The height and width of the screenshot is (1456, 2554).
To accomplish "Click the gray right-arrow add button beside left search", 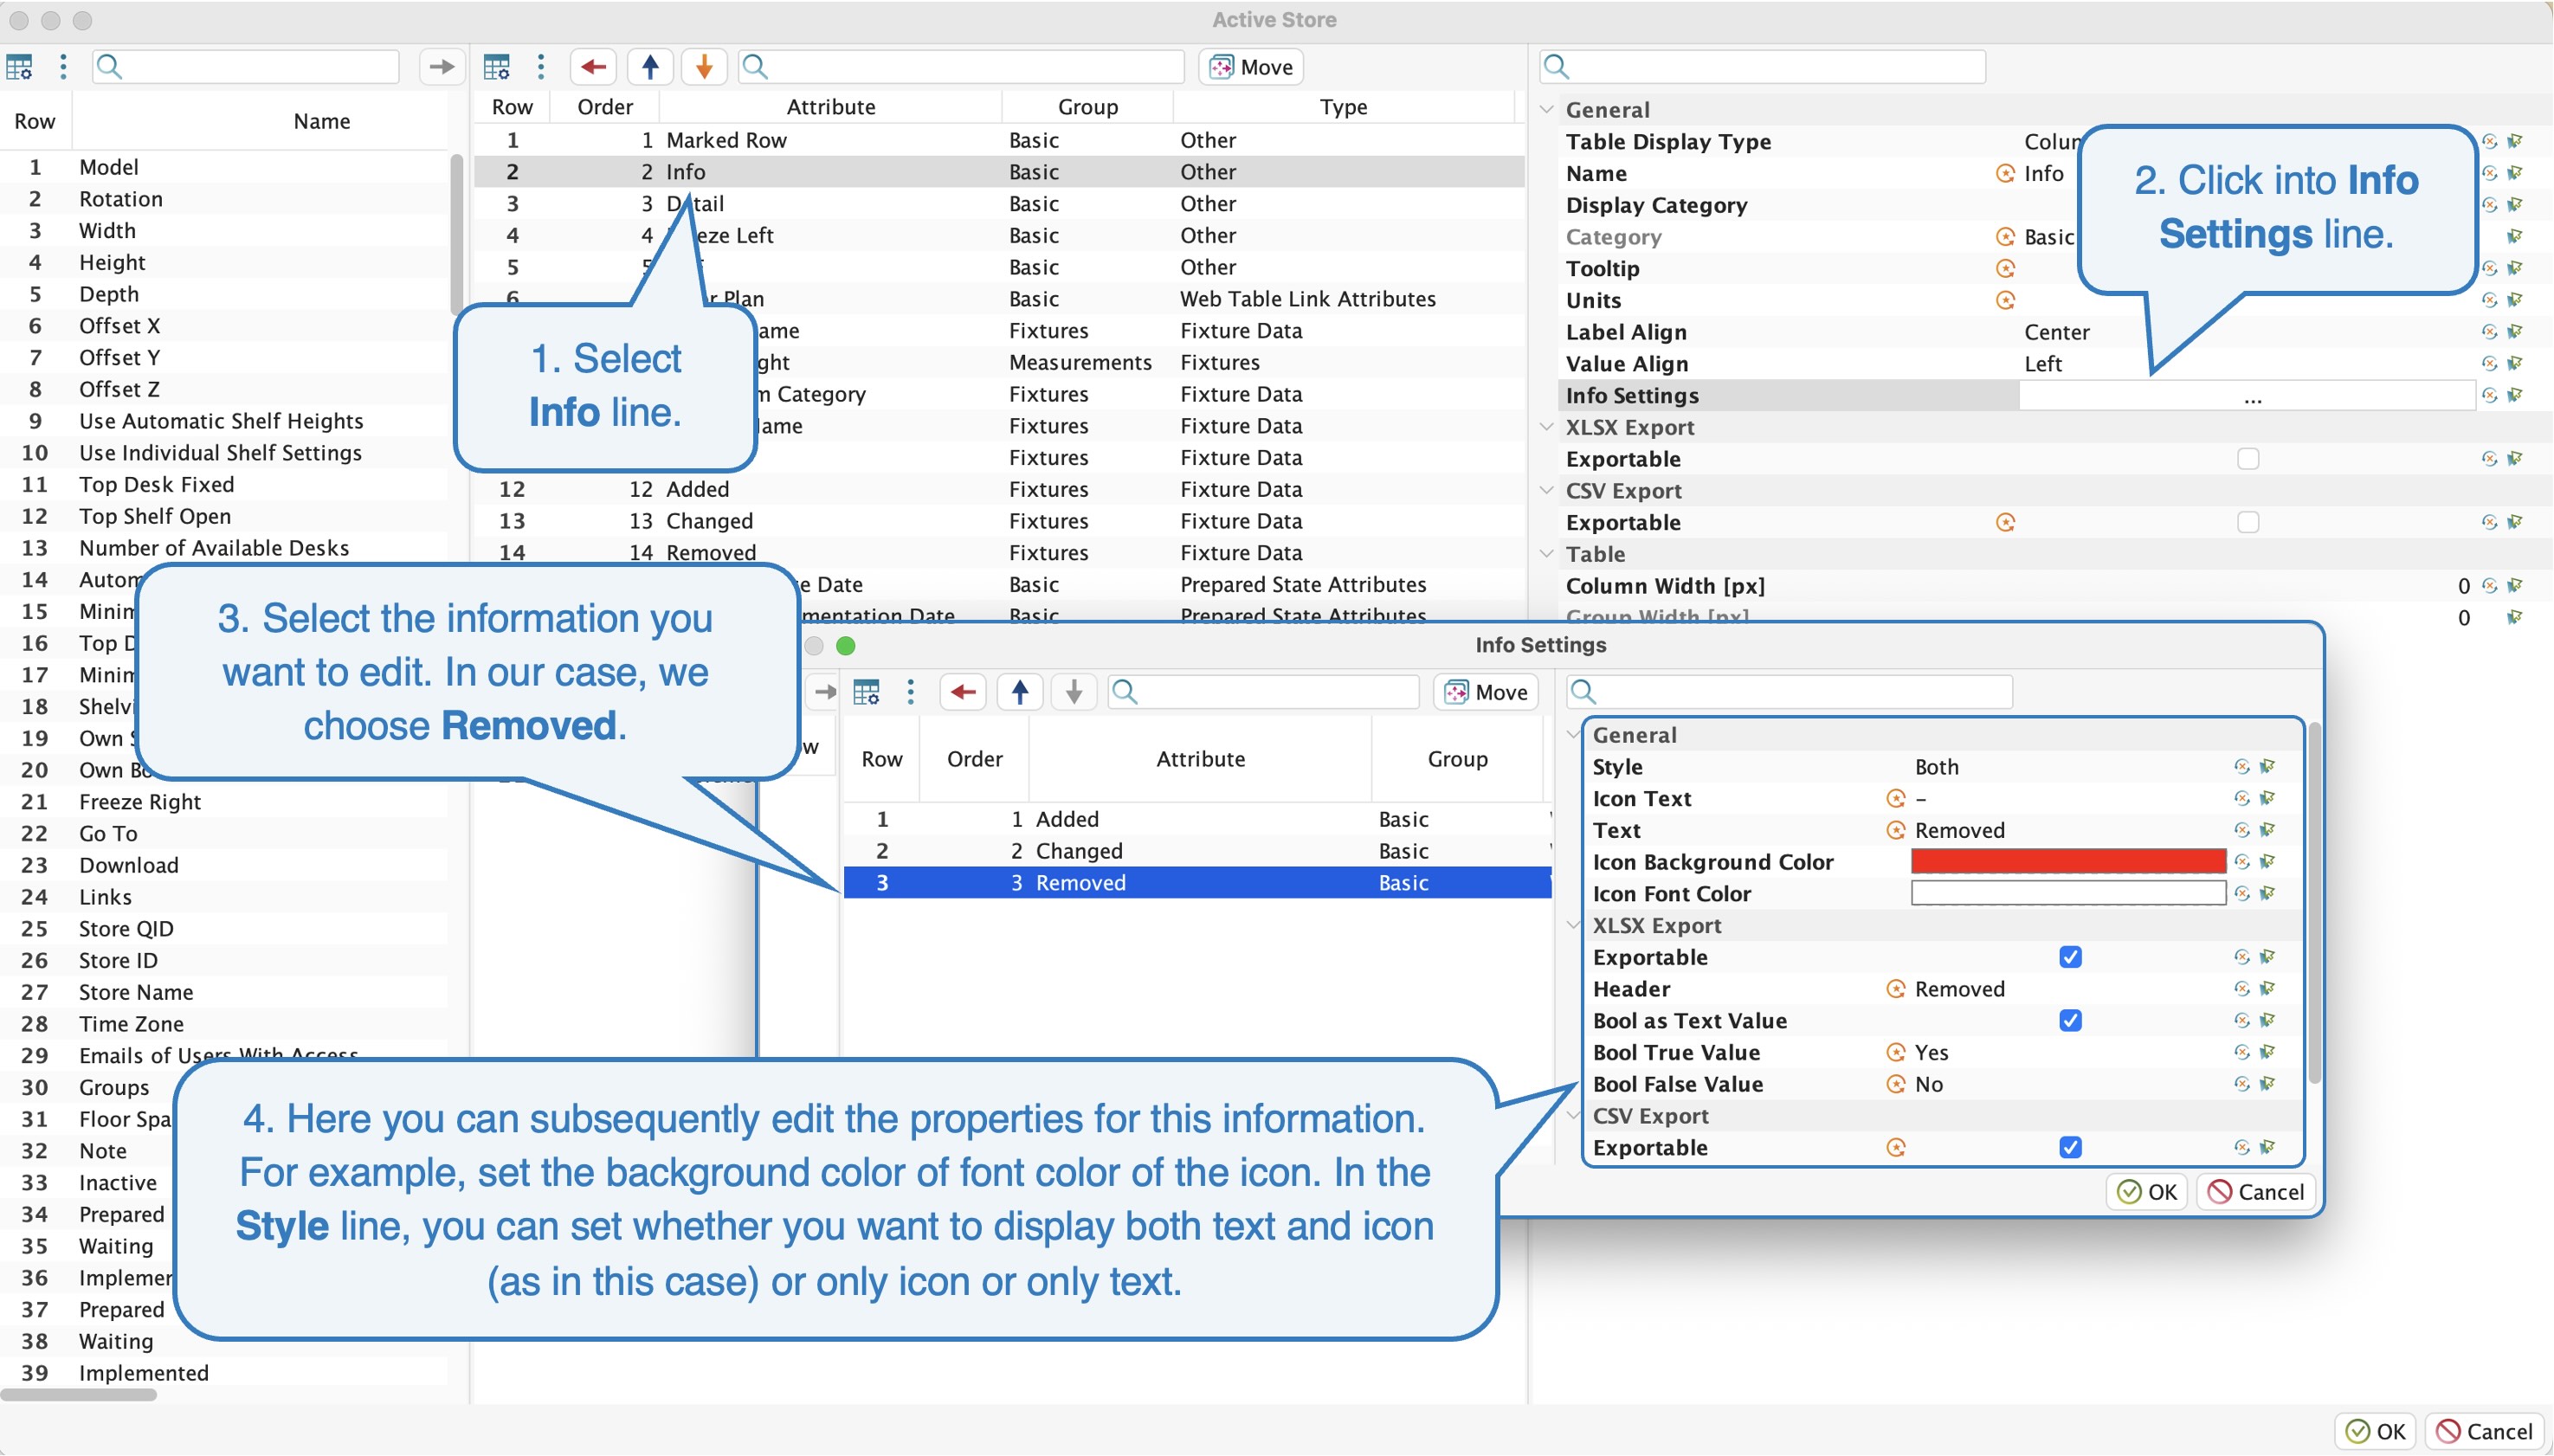I will [x=441, y=67].
